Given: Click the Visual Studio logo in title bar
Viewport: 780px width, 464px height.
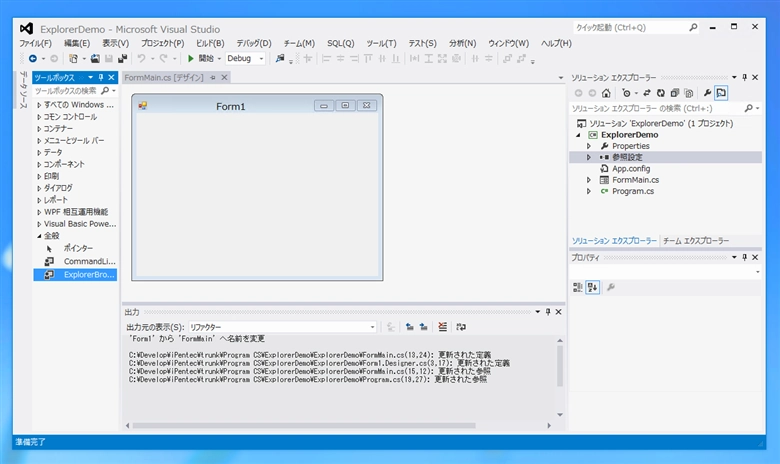Looking at the screenshot, I should click(x=26, y=28).
